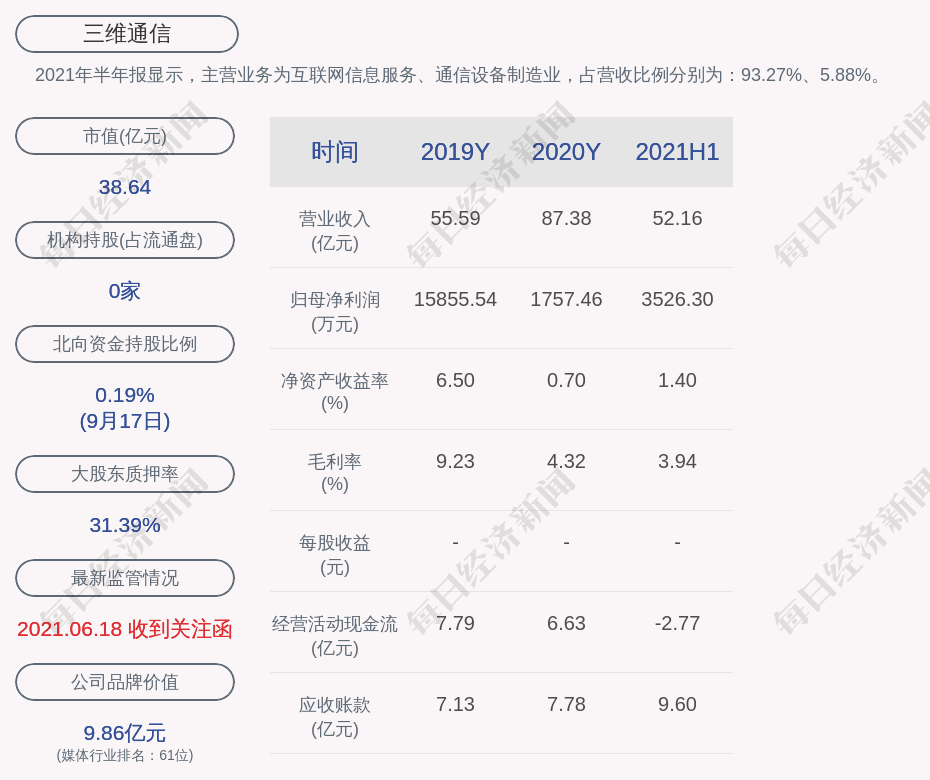Viewport: 930px width, 780px height.
Task: Click market value figure 38.64
Action: click(125, 187)
